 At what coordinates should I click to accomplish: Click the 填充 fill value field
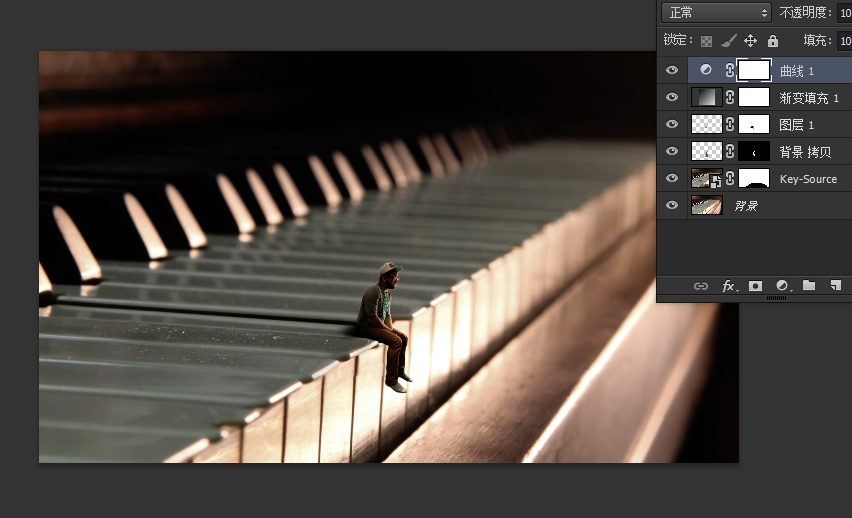[x=844, y=41]
